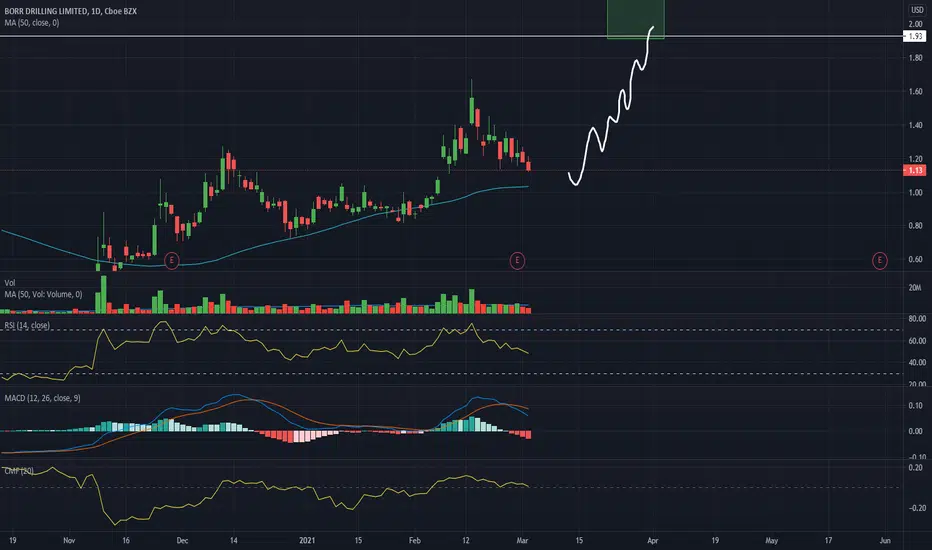Click the Apr label on the time axis
The height and width of the screenshot is (550, 932).
click(653, 540)
